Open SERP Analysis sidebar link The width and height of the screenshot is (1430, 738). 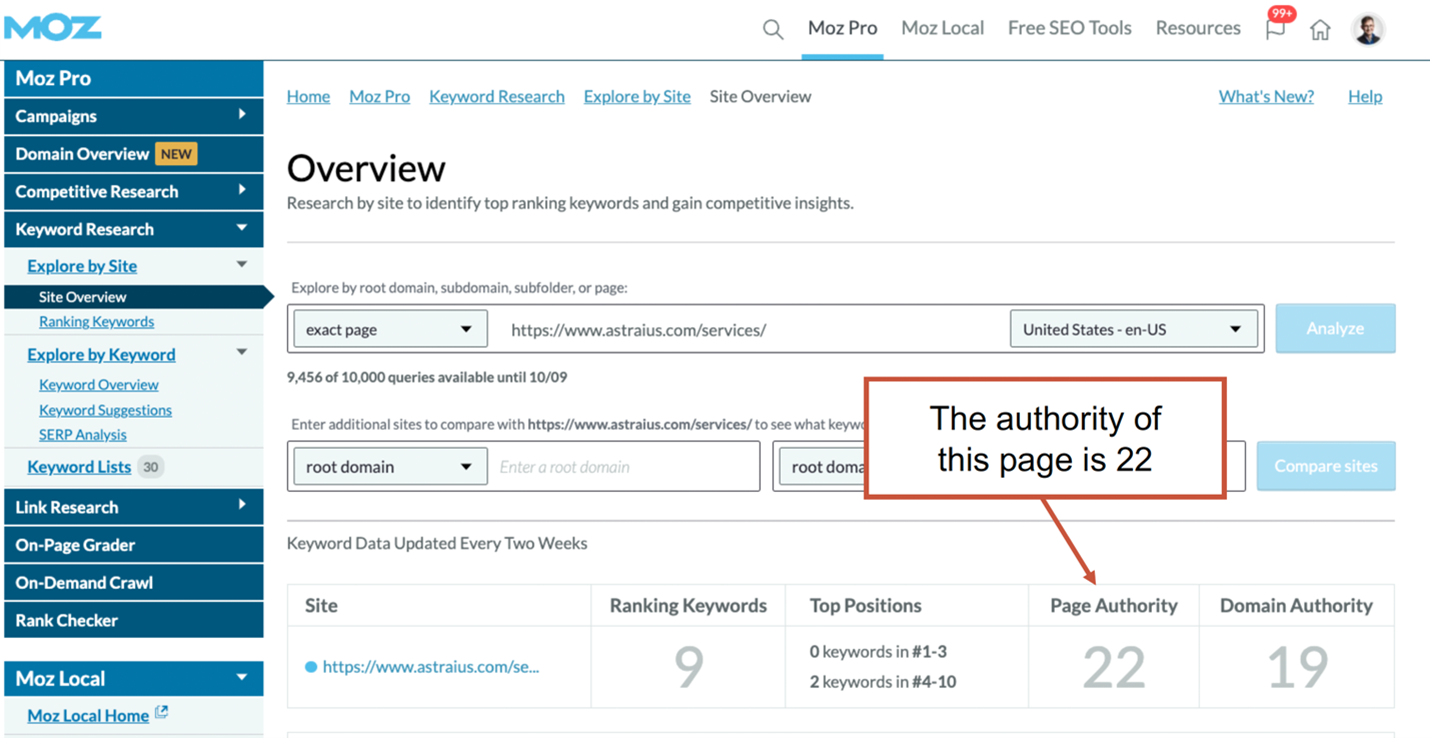point(82,435)
